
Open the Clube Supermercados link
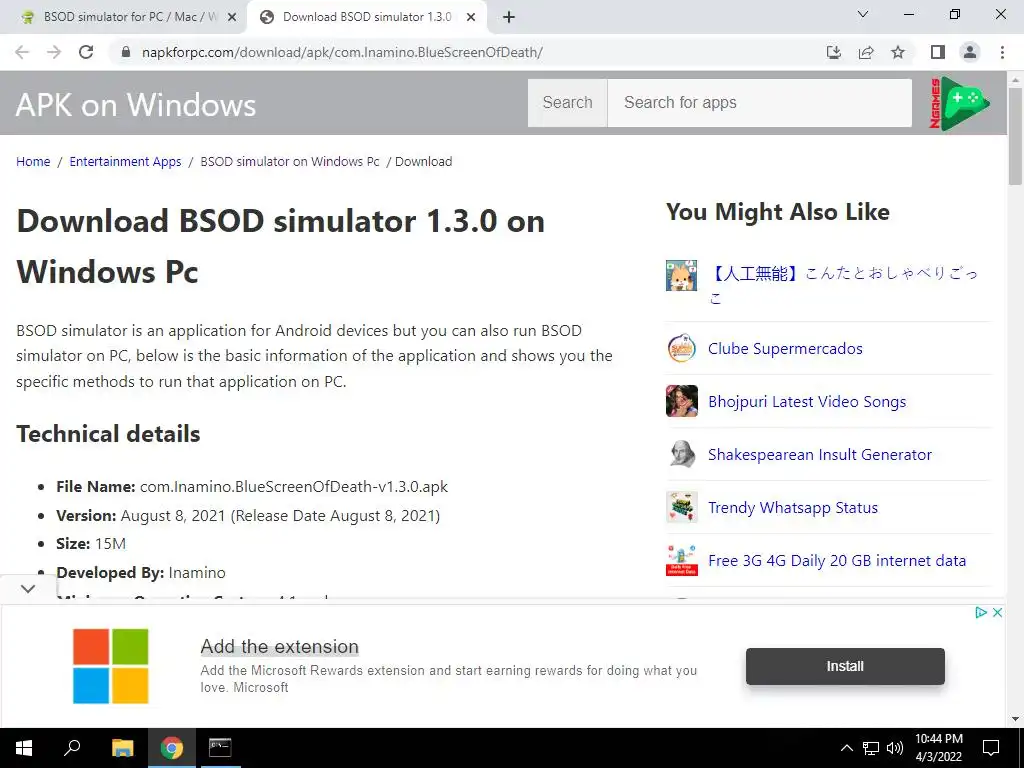point(785,348)
